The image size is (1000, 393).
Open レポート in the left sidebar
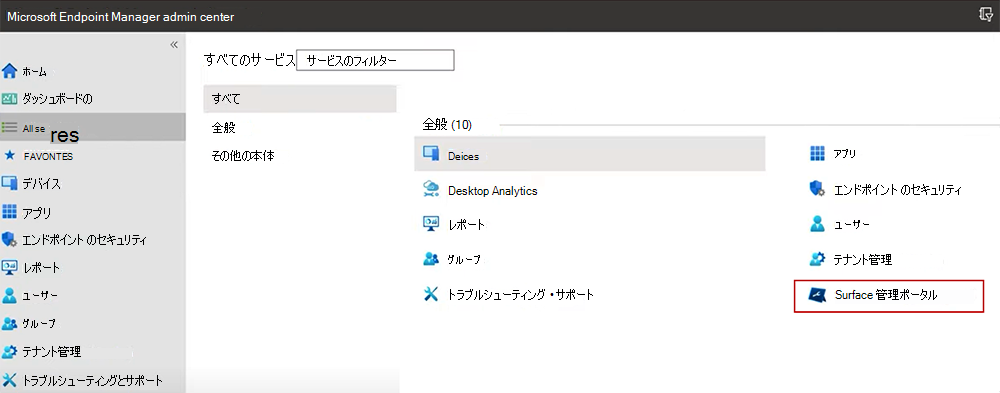41,268
